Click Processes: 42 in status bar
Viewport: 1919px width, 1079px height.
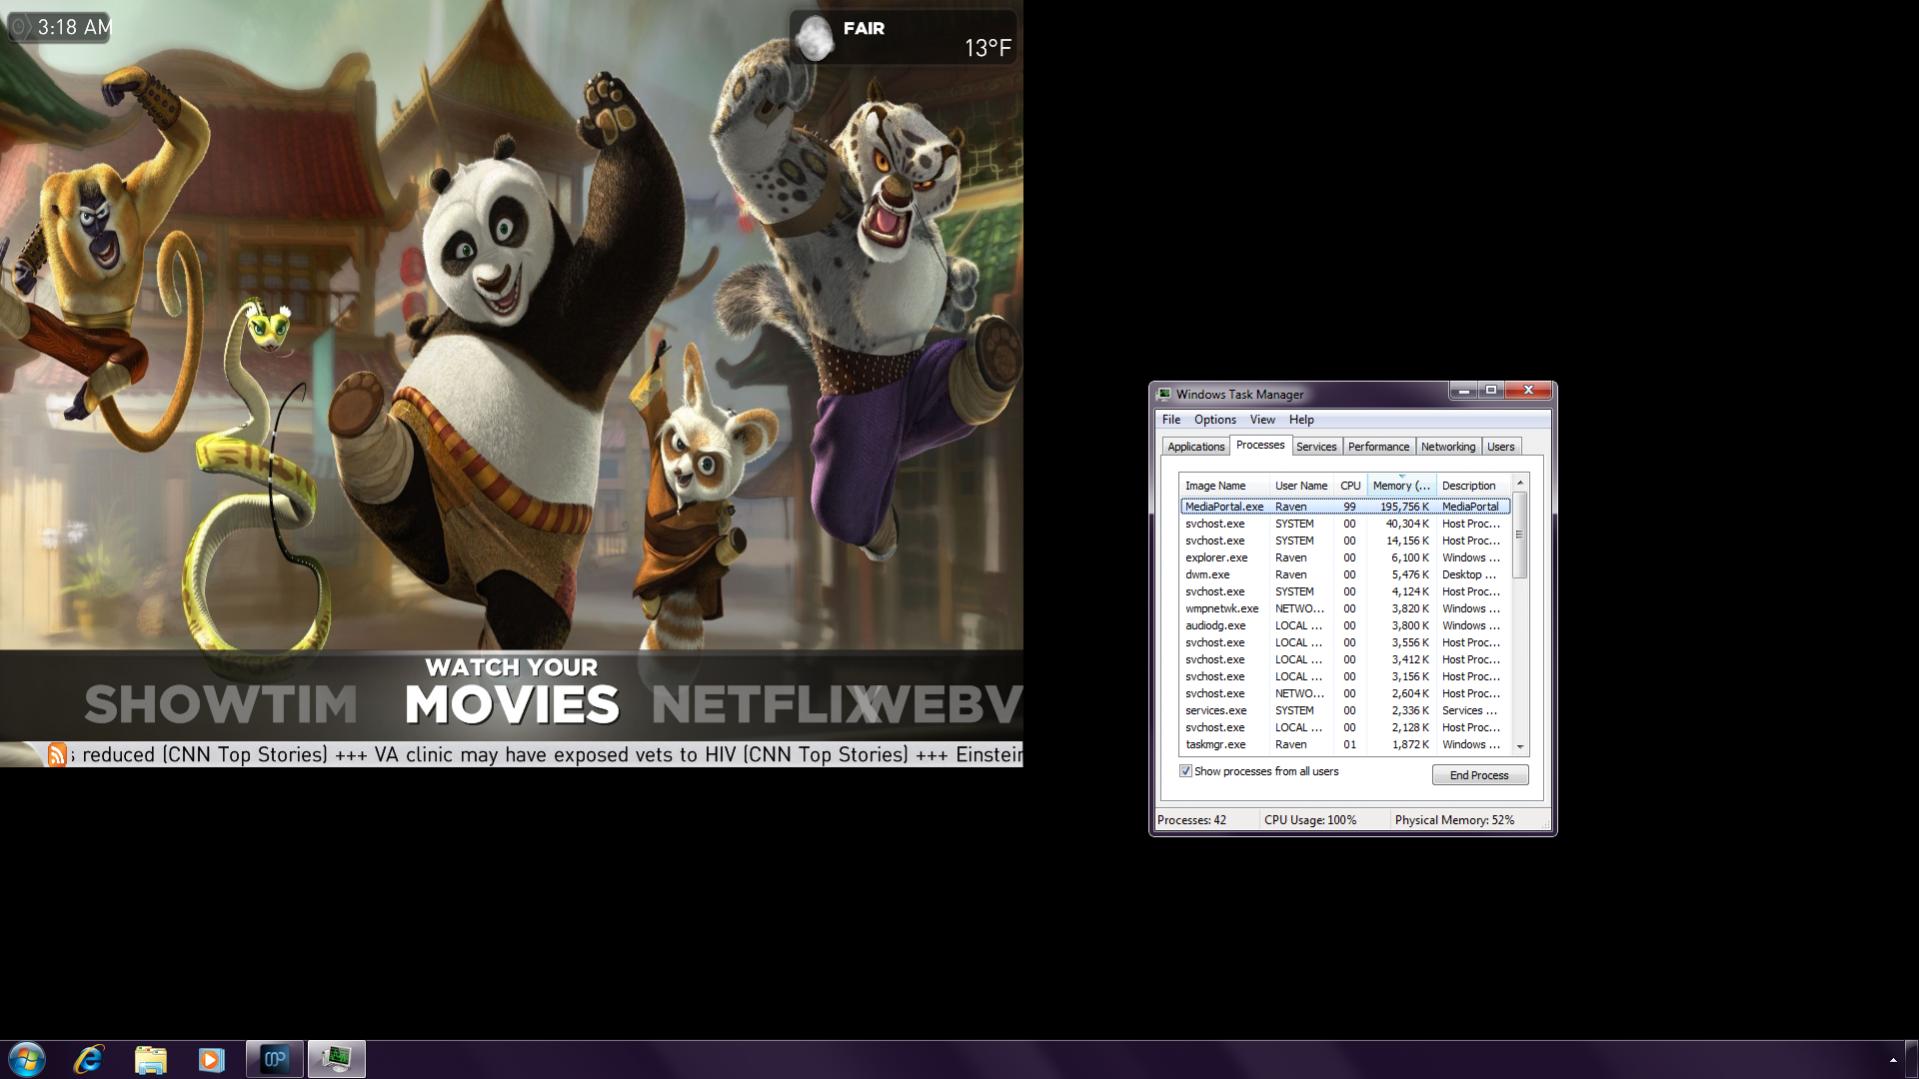click(x=1191, y=820)
